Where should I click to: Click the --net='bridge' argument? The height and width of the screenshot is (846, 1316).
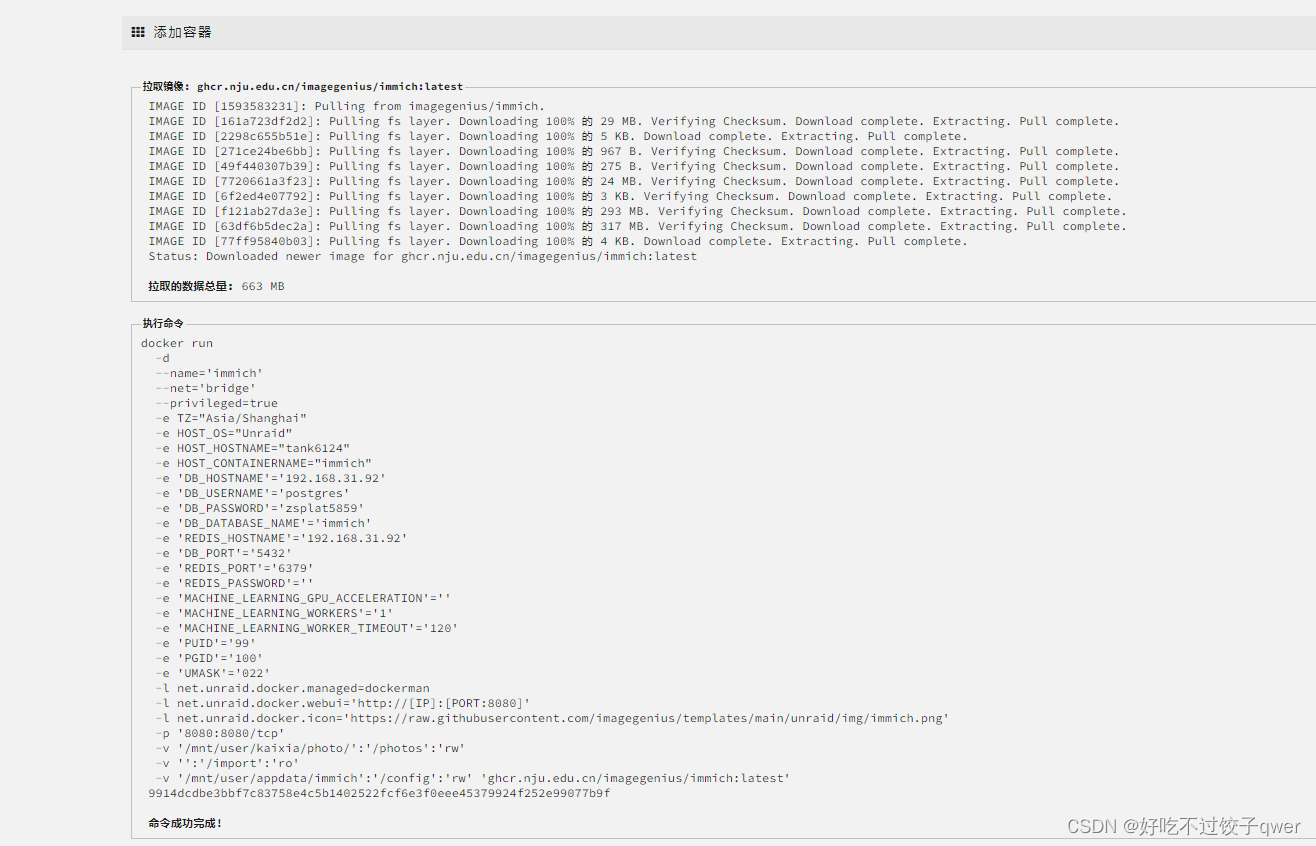206,388
